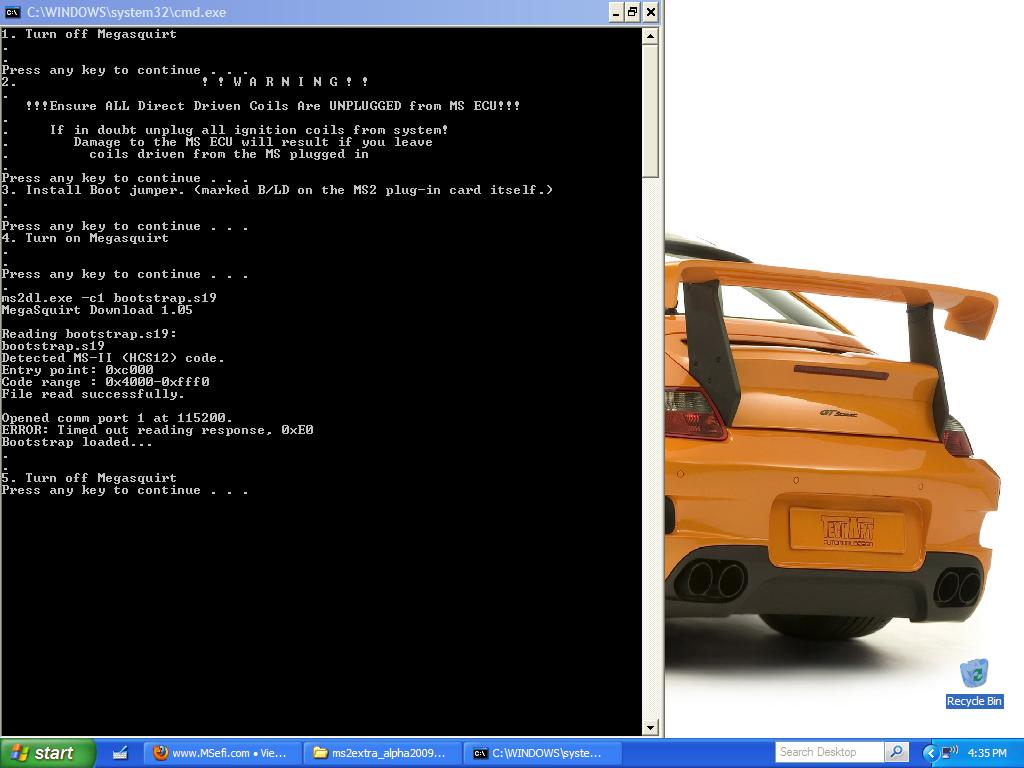Click 'Entry point: 0xc000' line
1024x768 pixels.
coord(77,370)
